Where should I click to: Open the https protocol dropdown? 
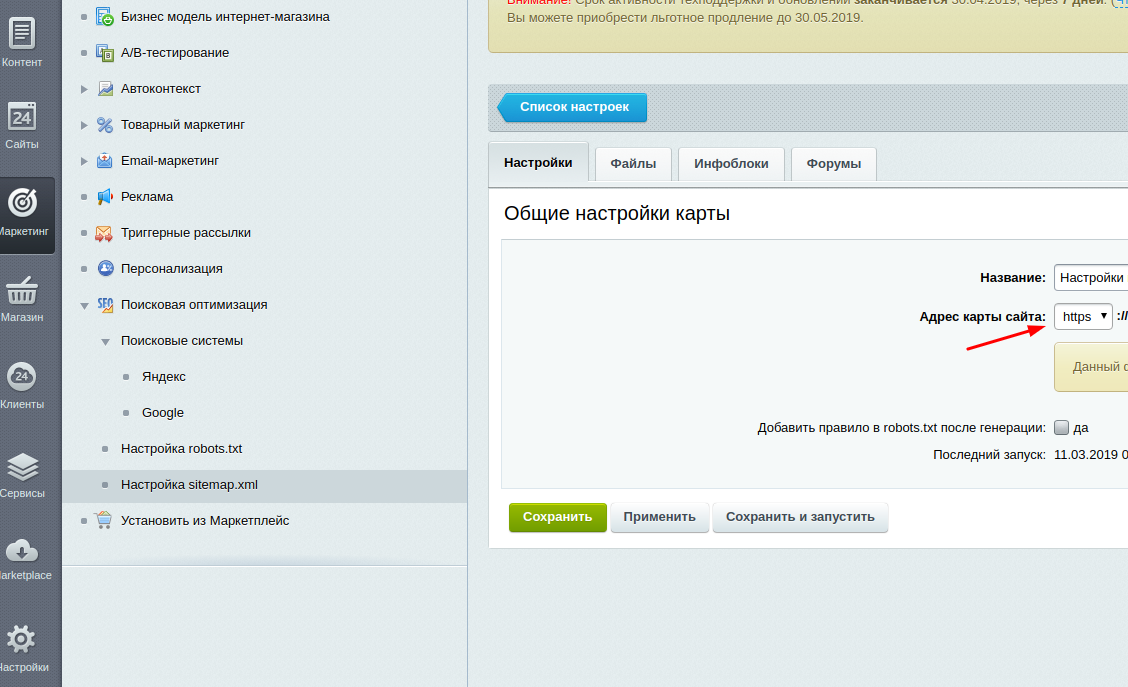(1083, 316)
